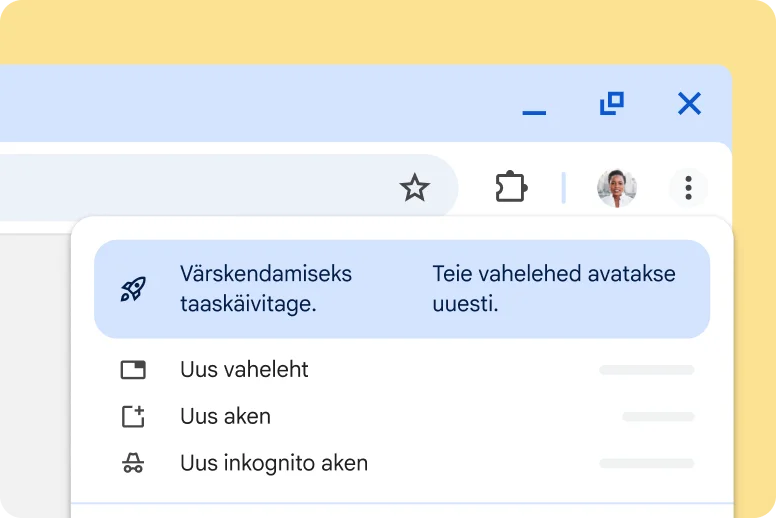Choose Uus aken from the menu
Screen dimensions: 776x518
click(225, 417)
